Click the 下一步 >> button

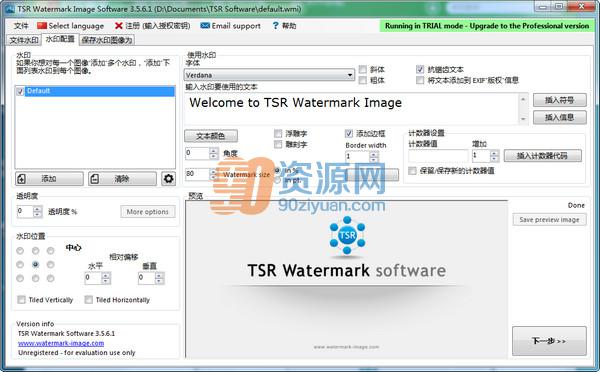(x=549, y=341)
